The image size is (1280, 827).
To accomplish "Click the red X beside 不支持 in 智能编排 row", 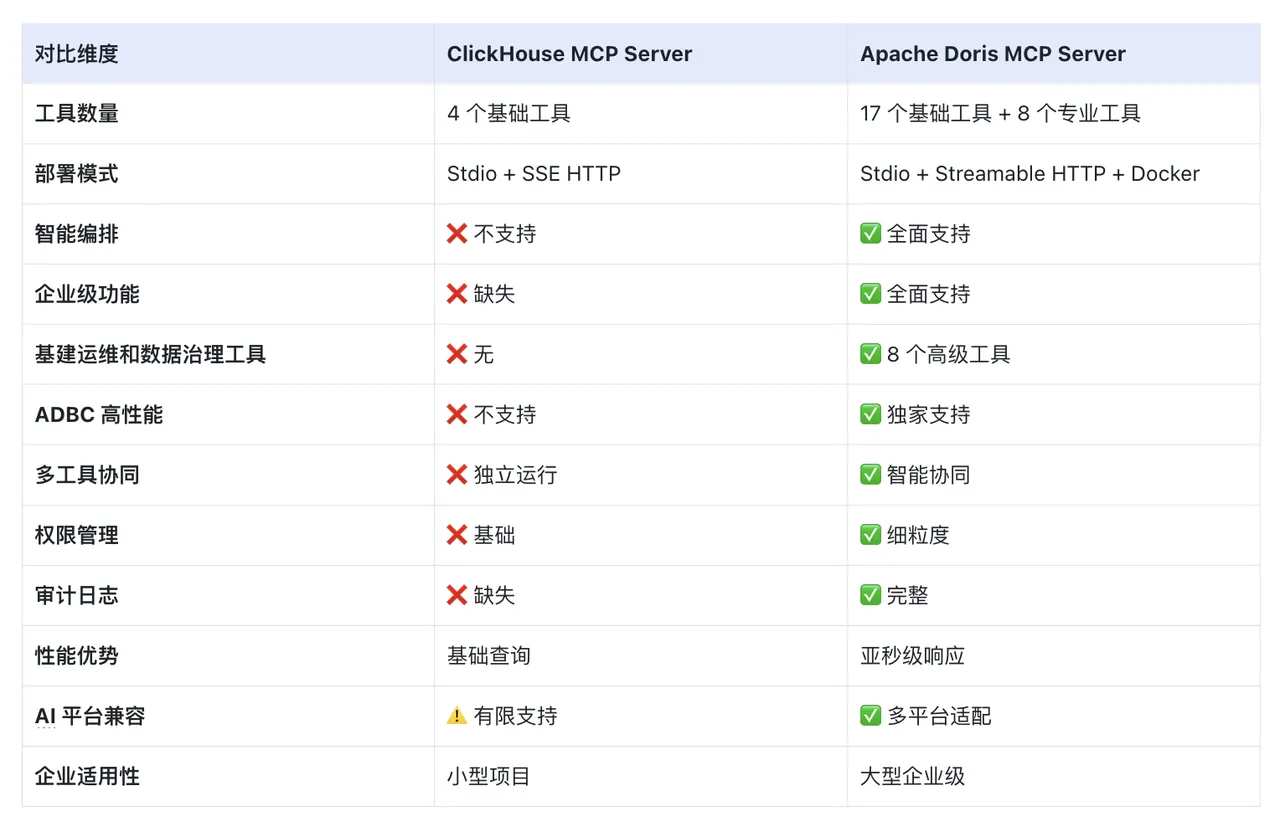I will pos(457,234).
